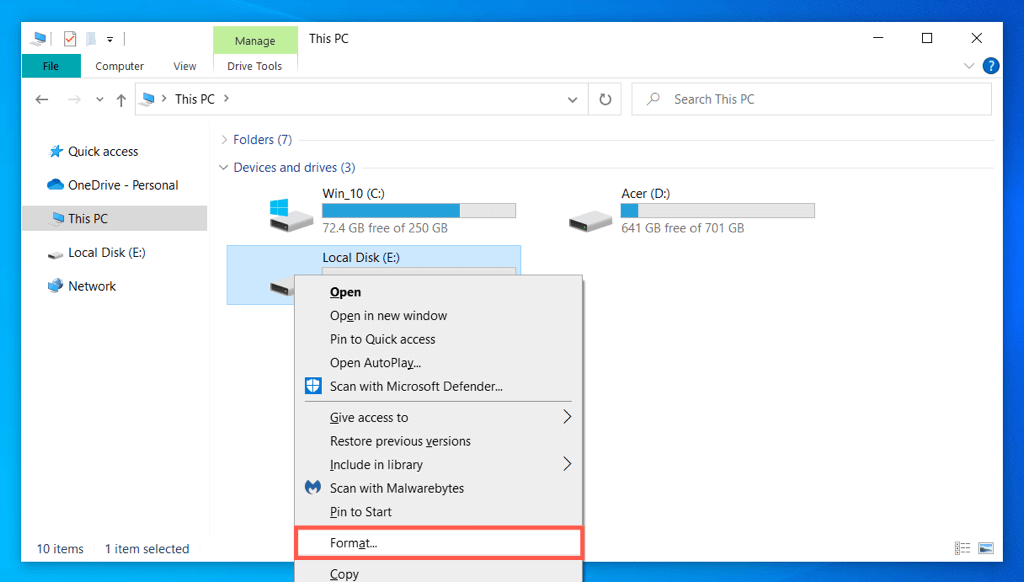Expand the Folders (7) group

(224, 139)
